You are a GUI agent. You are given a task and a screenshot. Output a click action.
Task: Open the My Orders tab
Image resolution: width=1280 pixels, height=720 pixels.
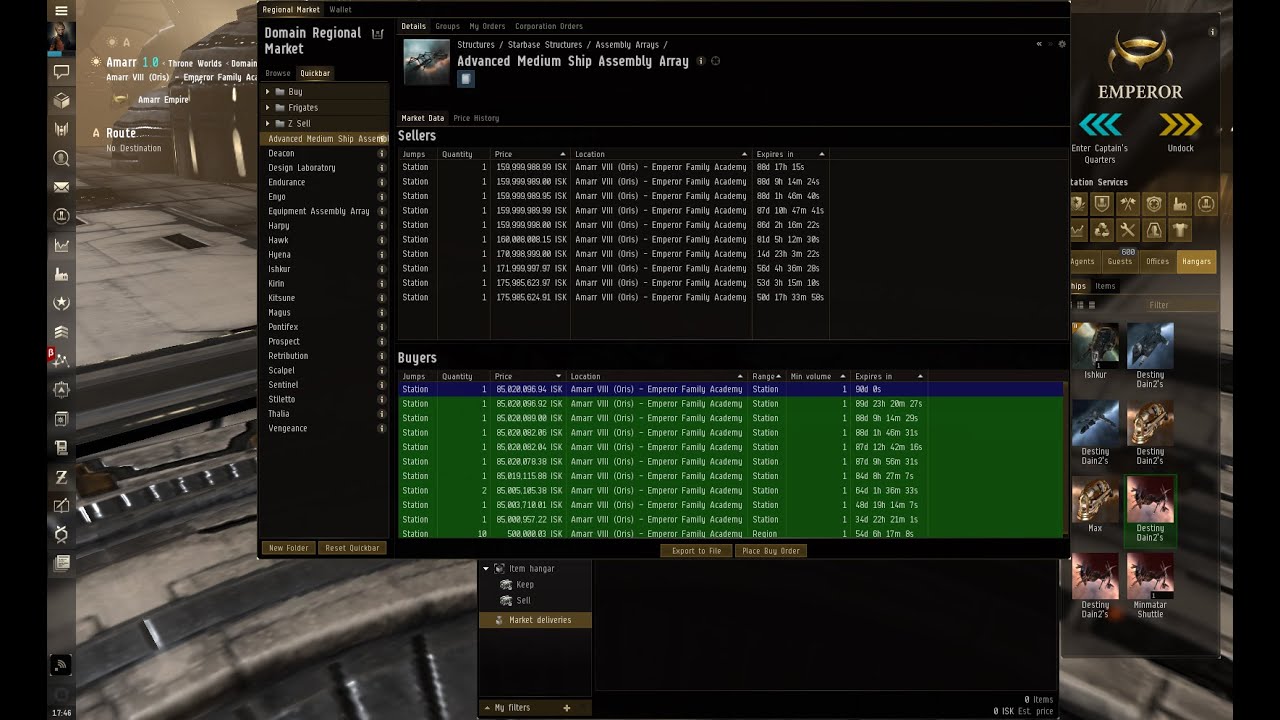pos(487,26)
